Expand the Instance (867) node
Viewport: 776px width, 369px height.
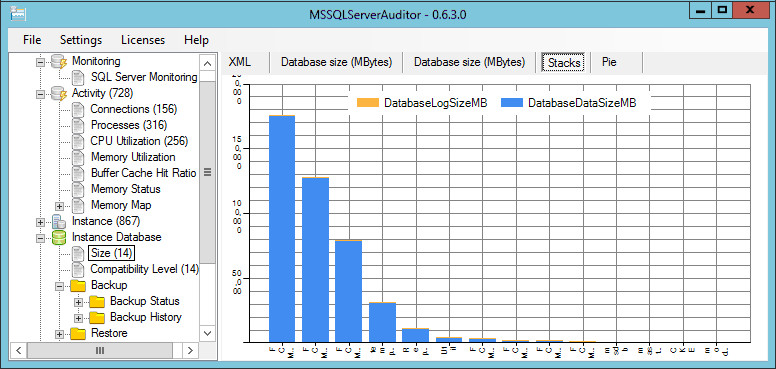point(40,222)
